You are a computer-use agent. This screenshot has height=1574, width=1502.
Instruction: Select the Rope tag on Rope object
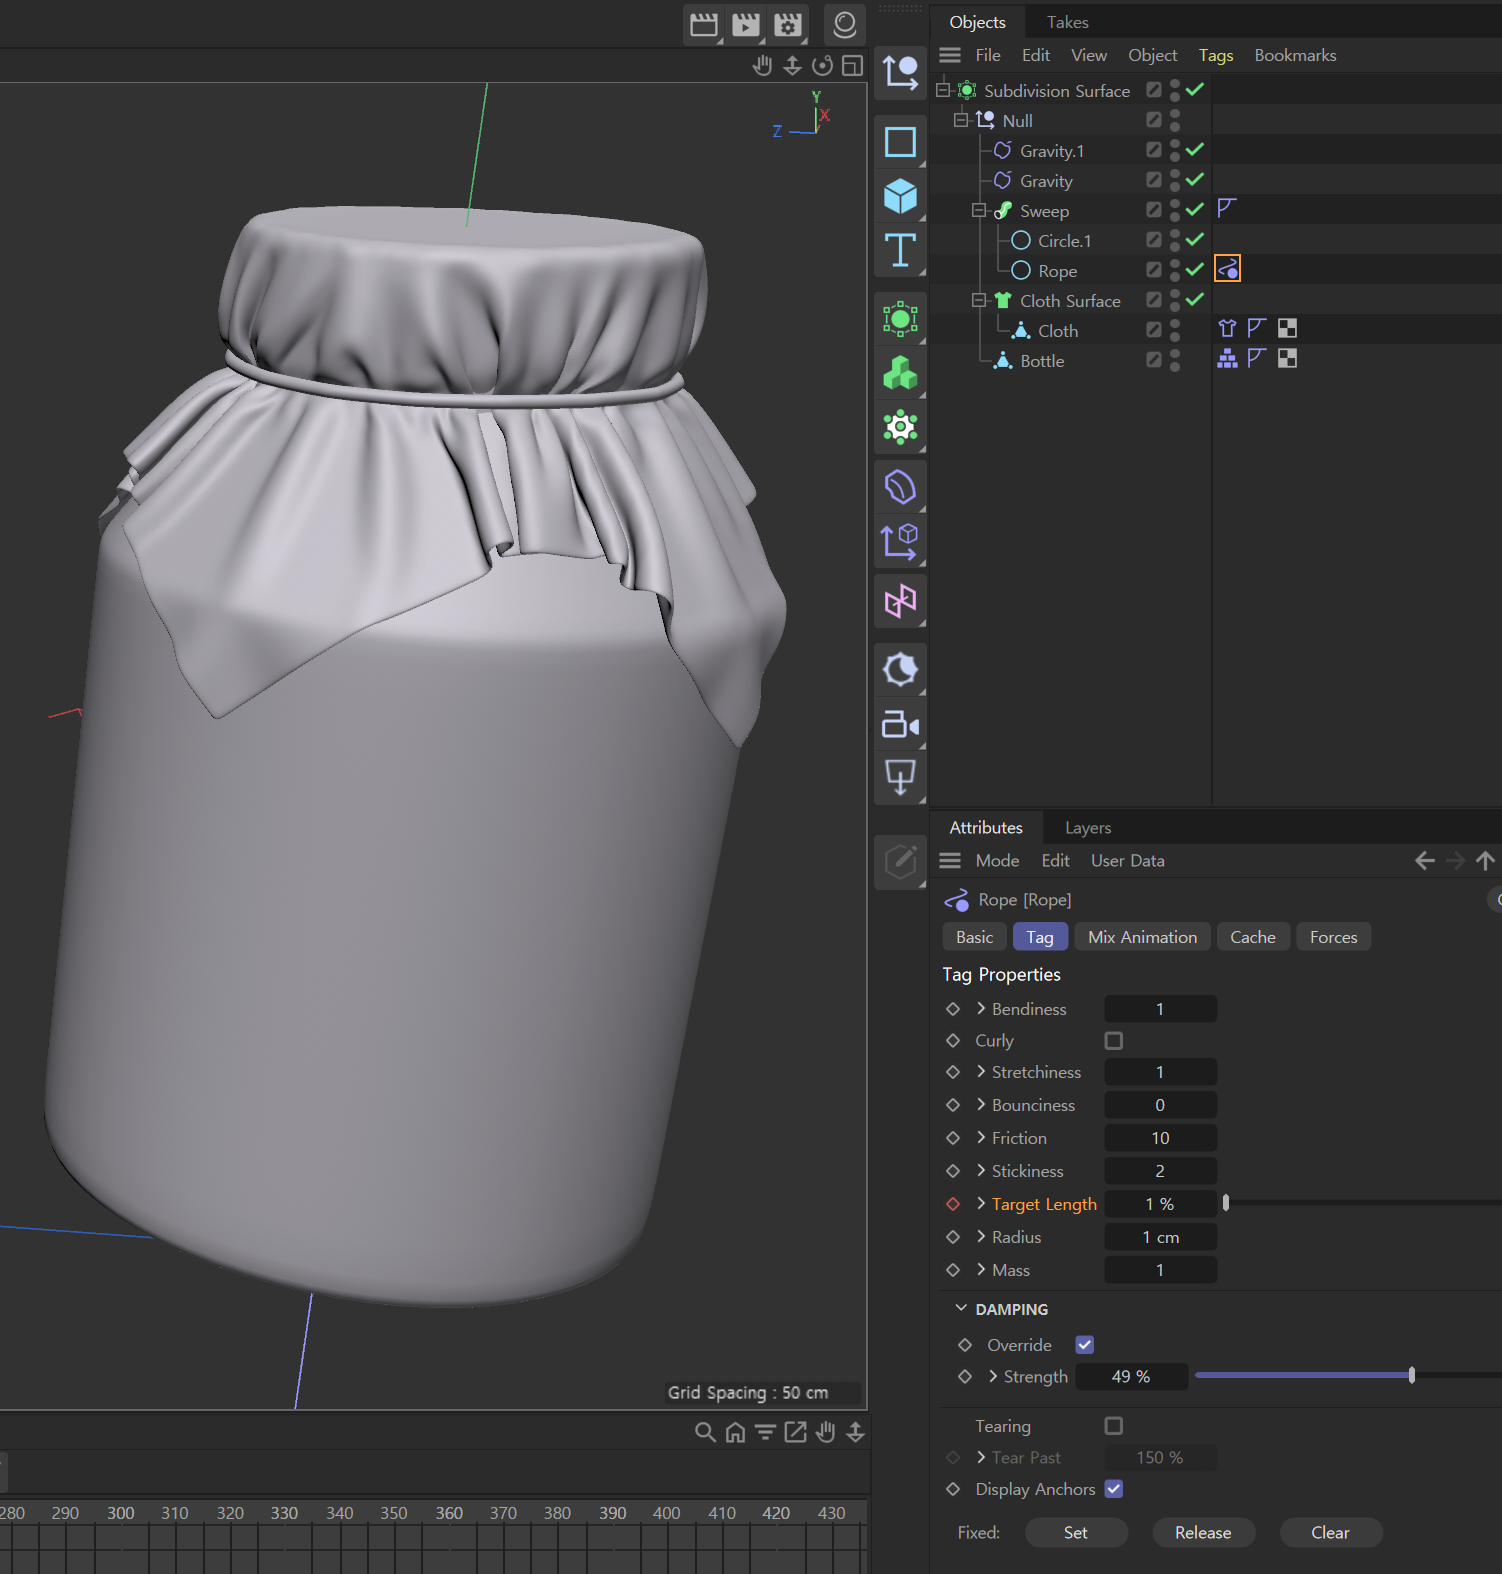pos(1227,269)
